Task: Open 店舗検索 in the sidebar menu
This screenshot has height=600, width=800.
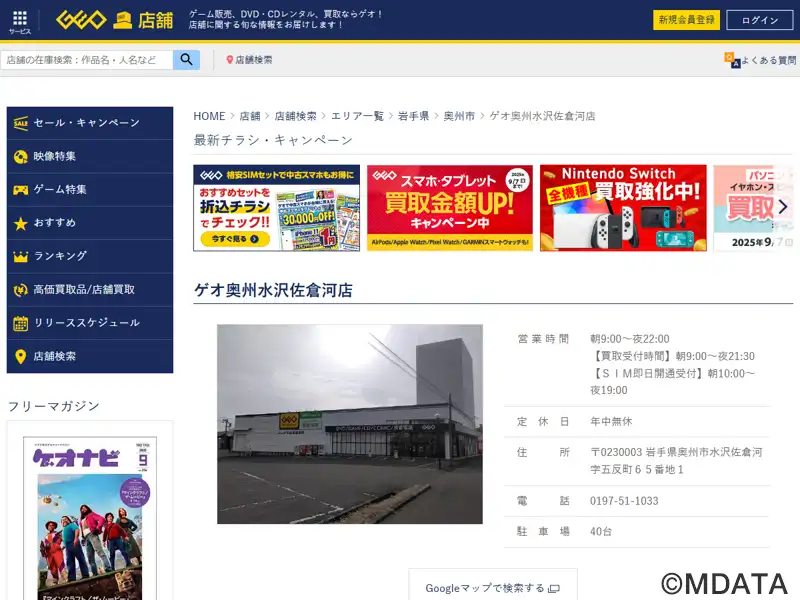Action: point(90,357)
